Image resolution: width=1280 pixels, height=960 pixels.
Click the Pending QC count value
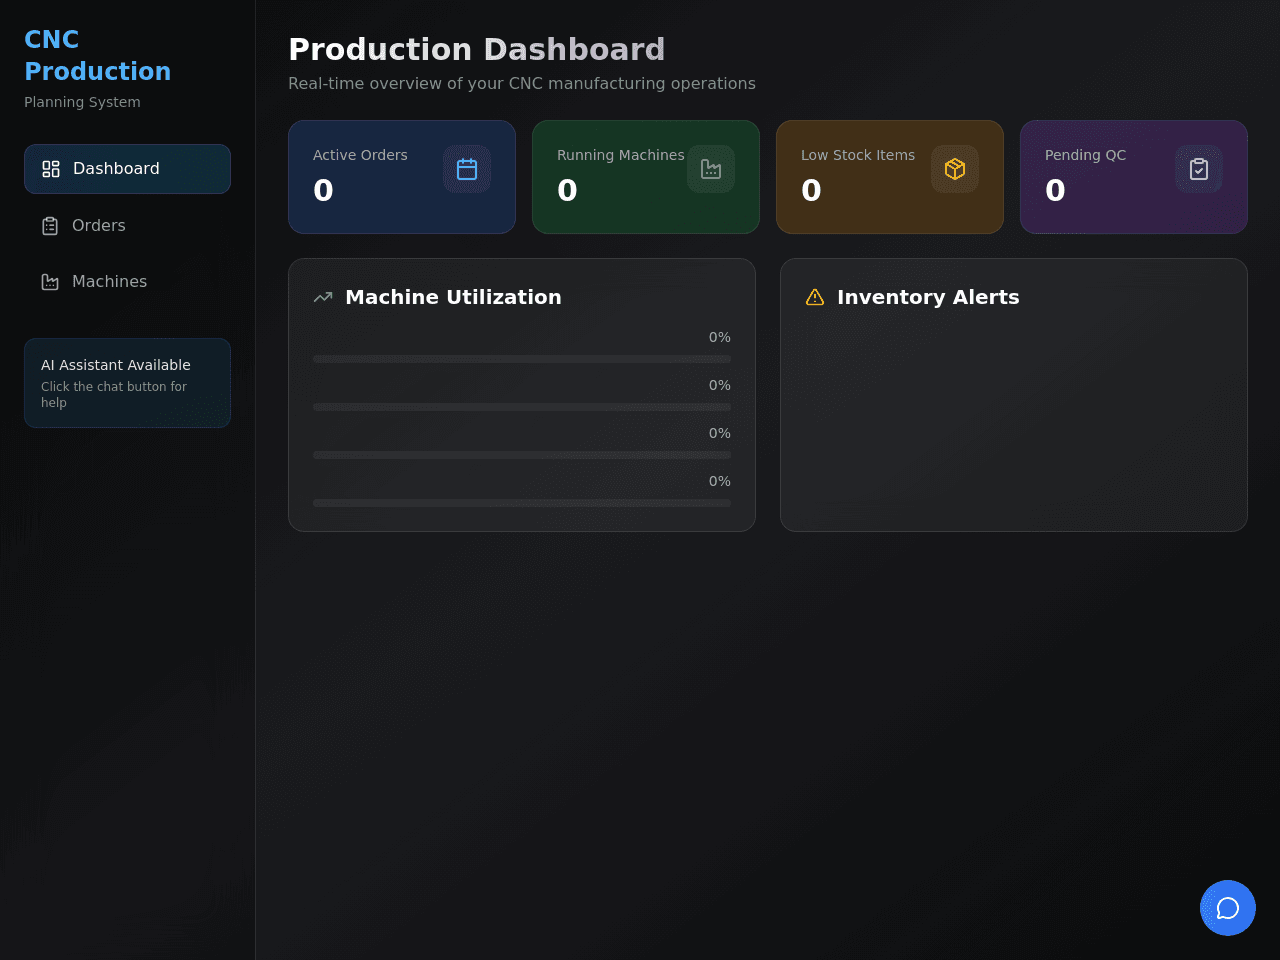[x=1055, y=190]
